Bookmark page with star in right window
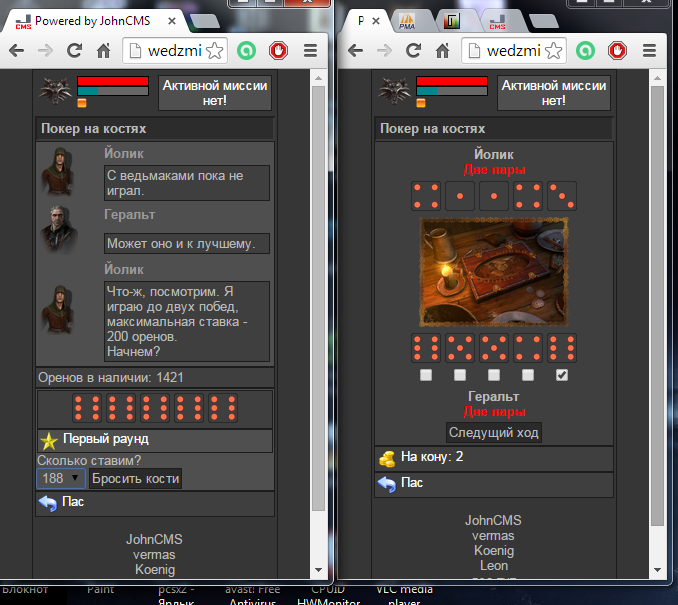 coord(553,51)
